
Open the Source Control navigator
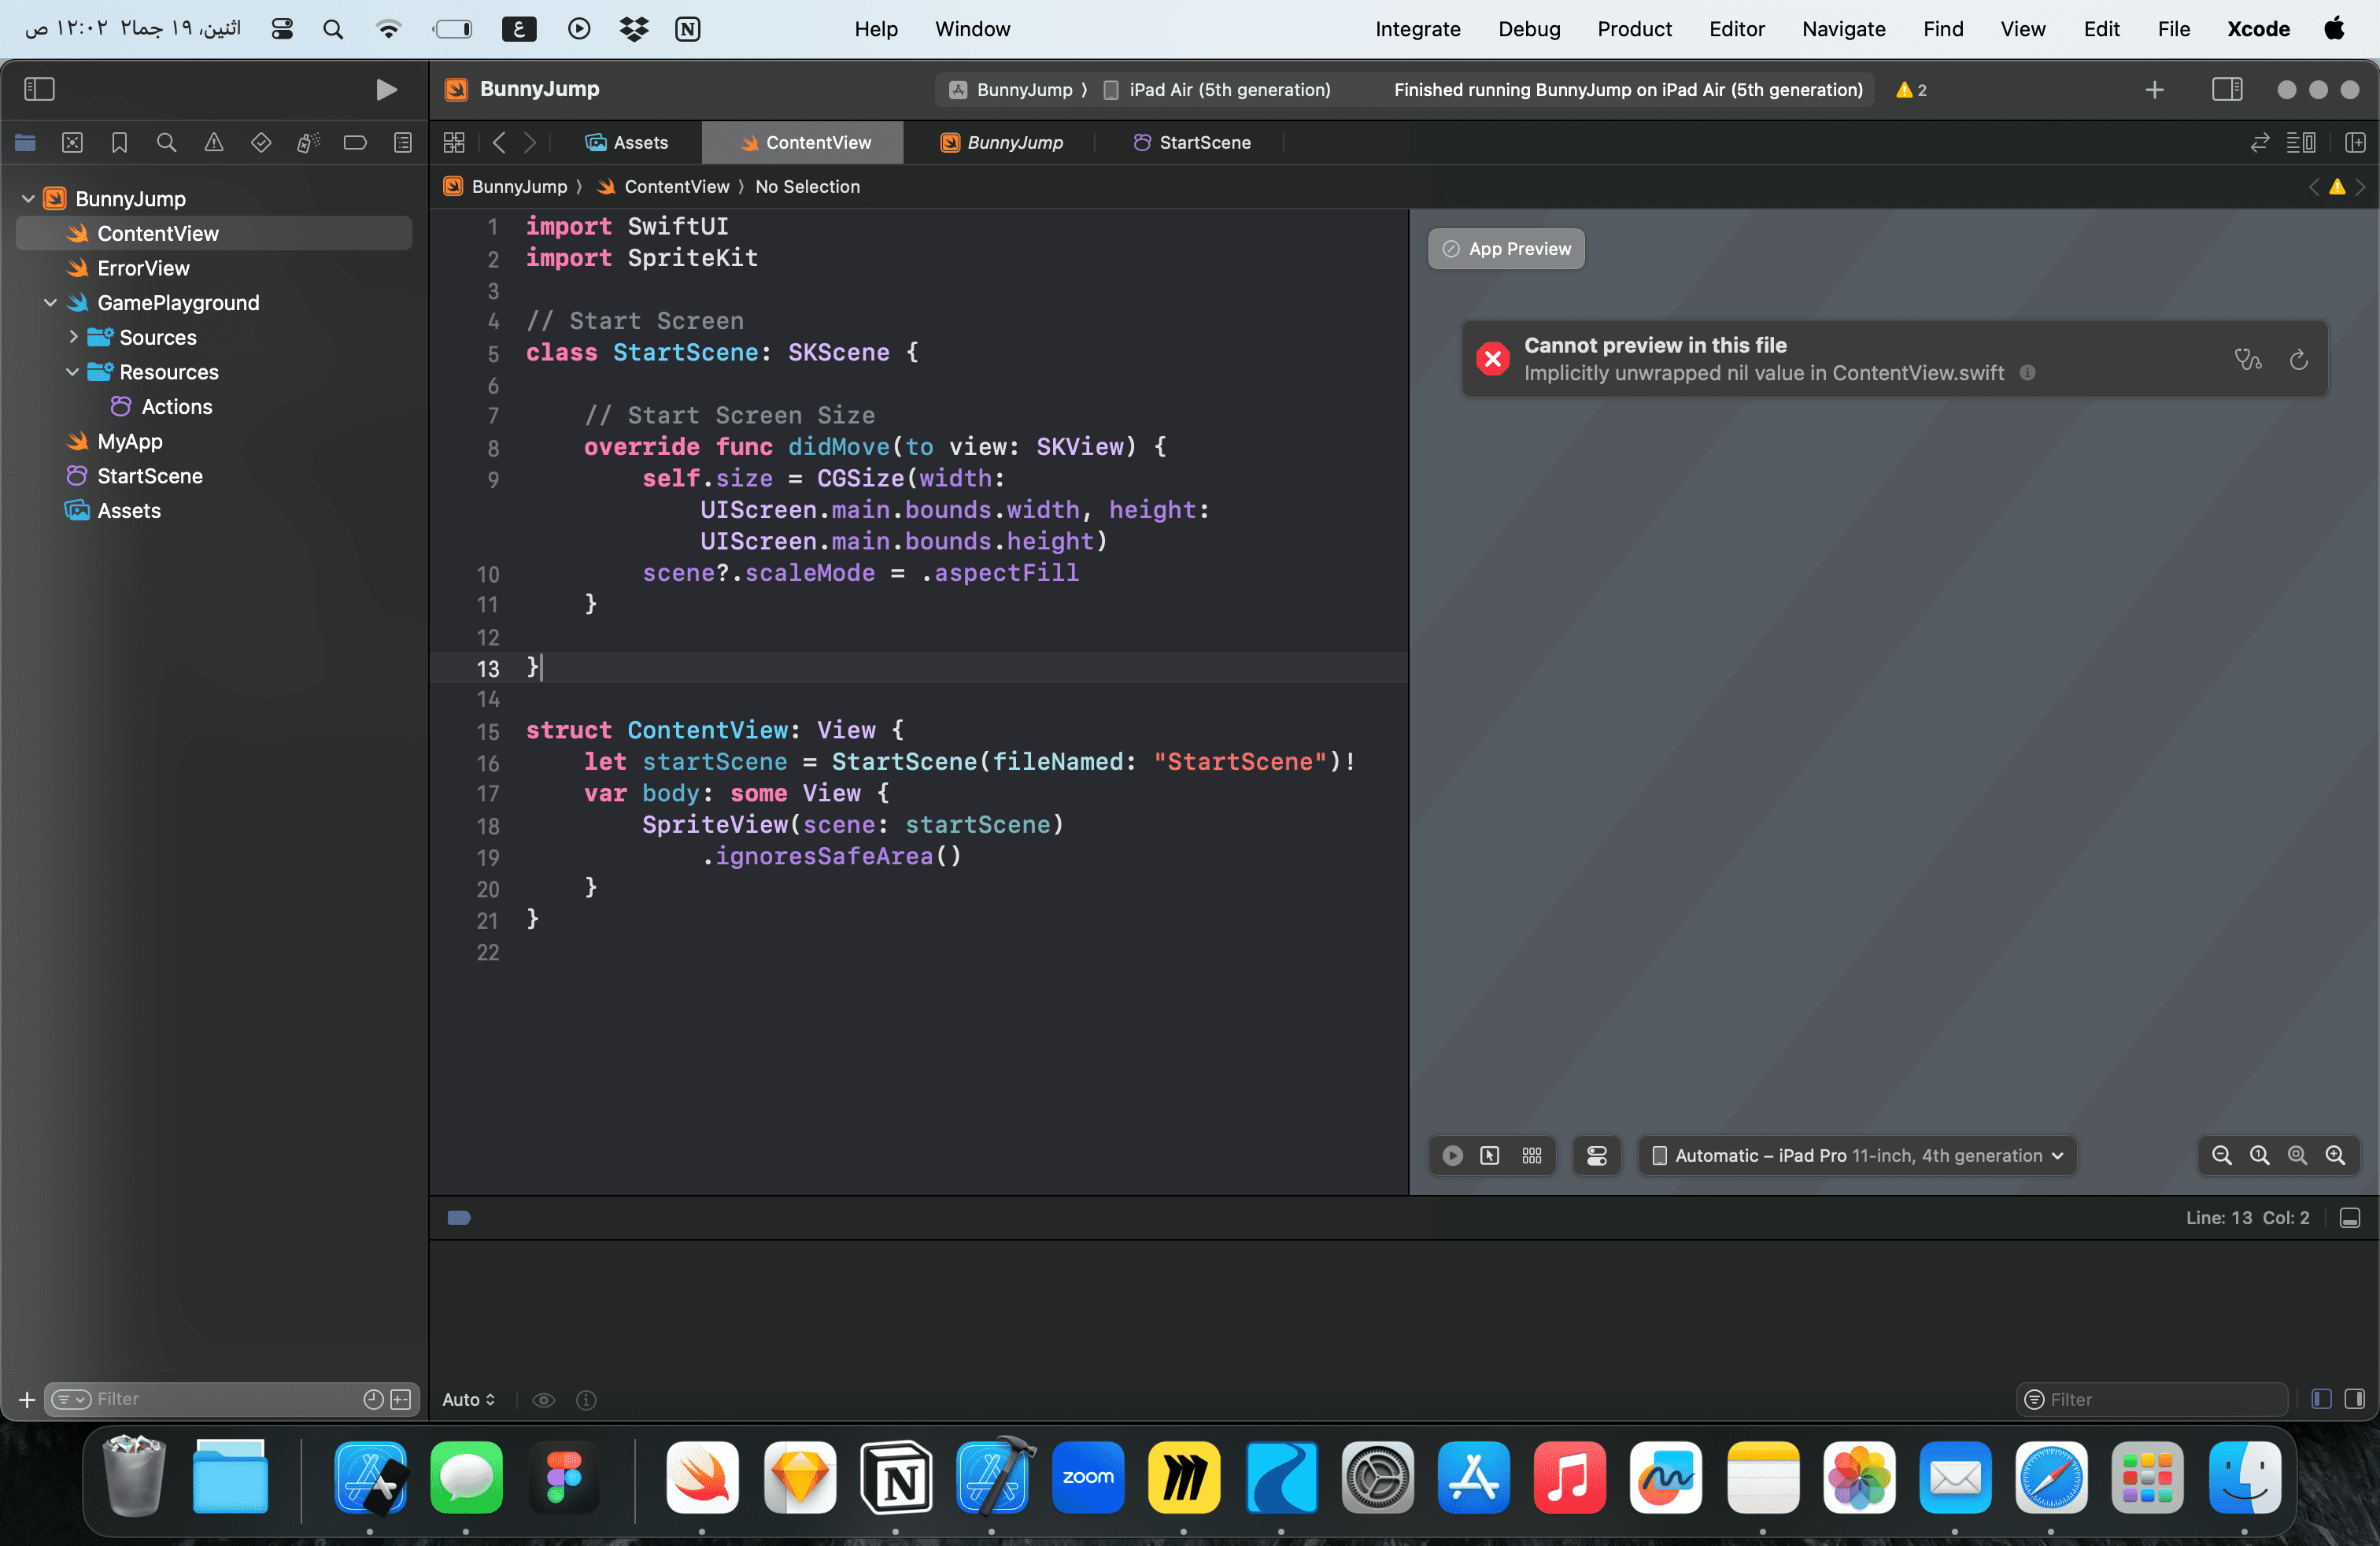point(72,143)
